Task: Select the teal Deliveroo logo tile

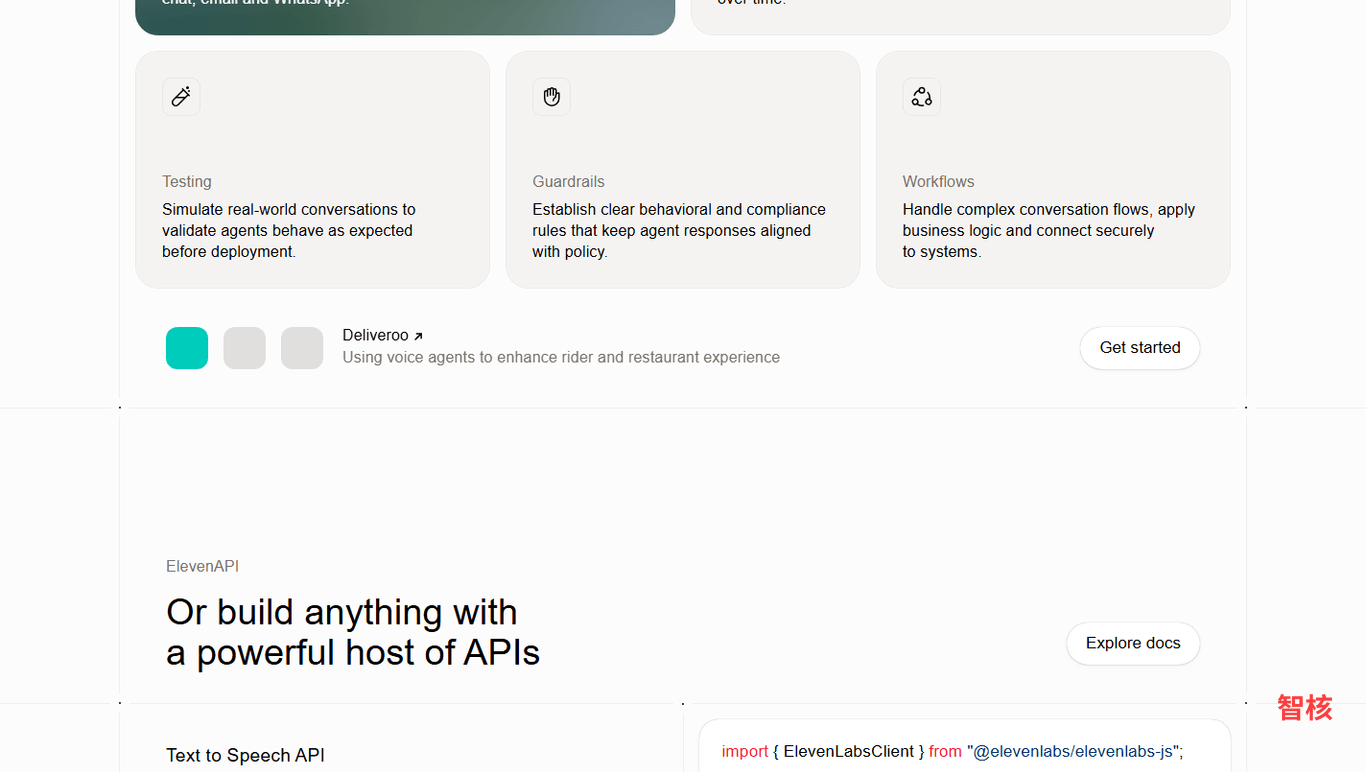Action: pyautogui.click(x=187, y=348)
